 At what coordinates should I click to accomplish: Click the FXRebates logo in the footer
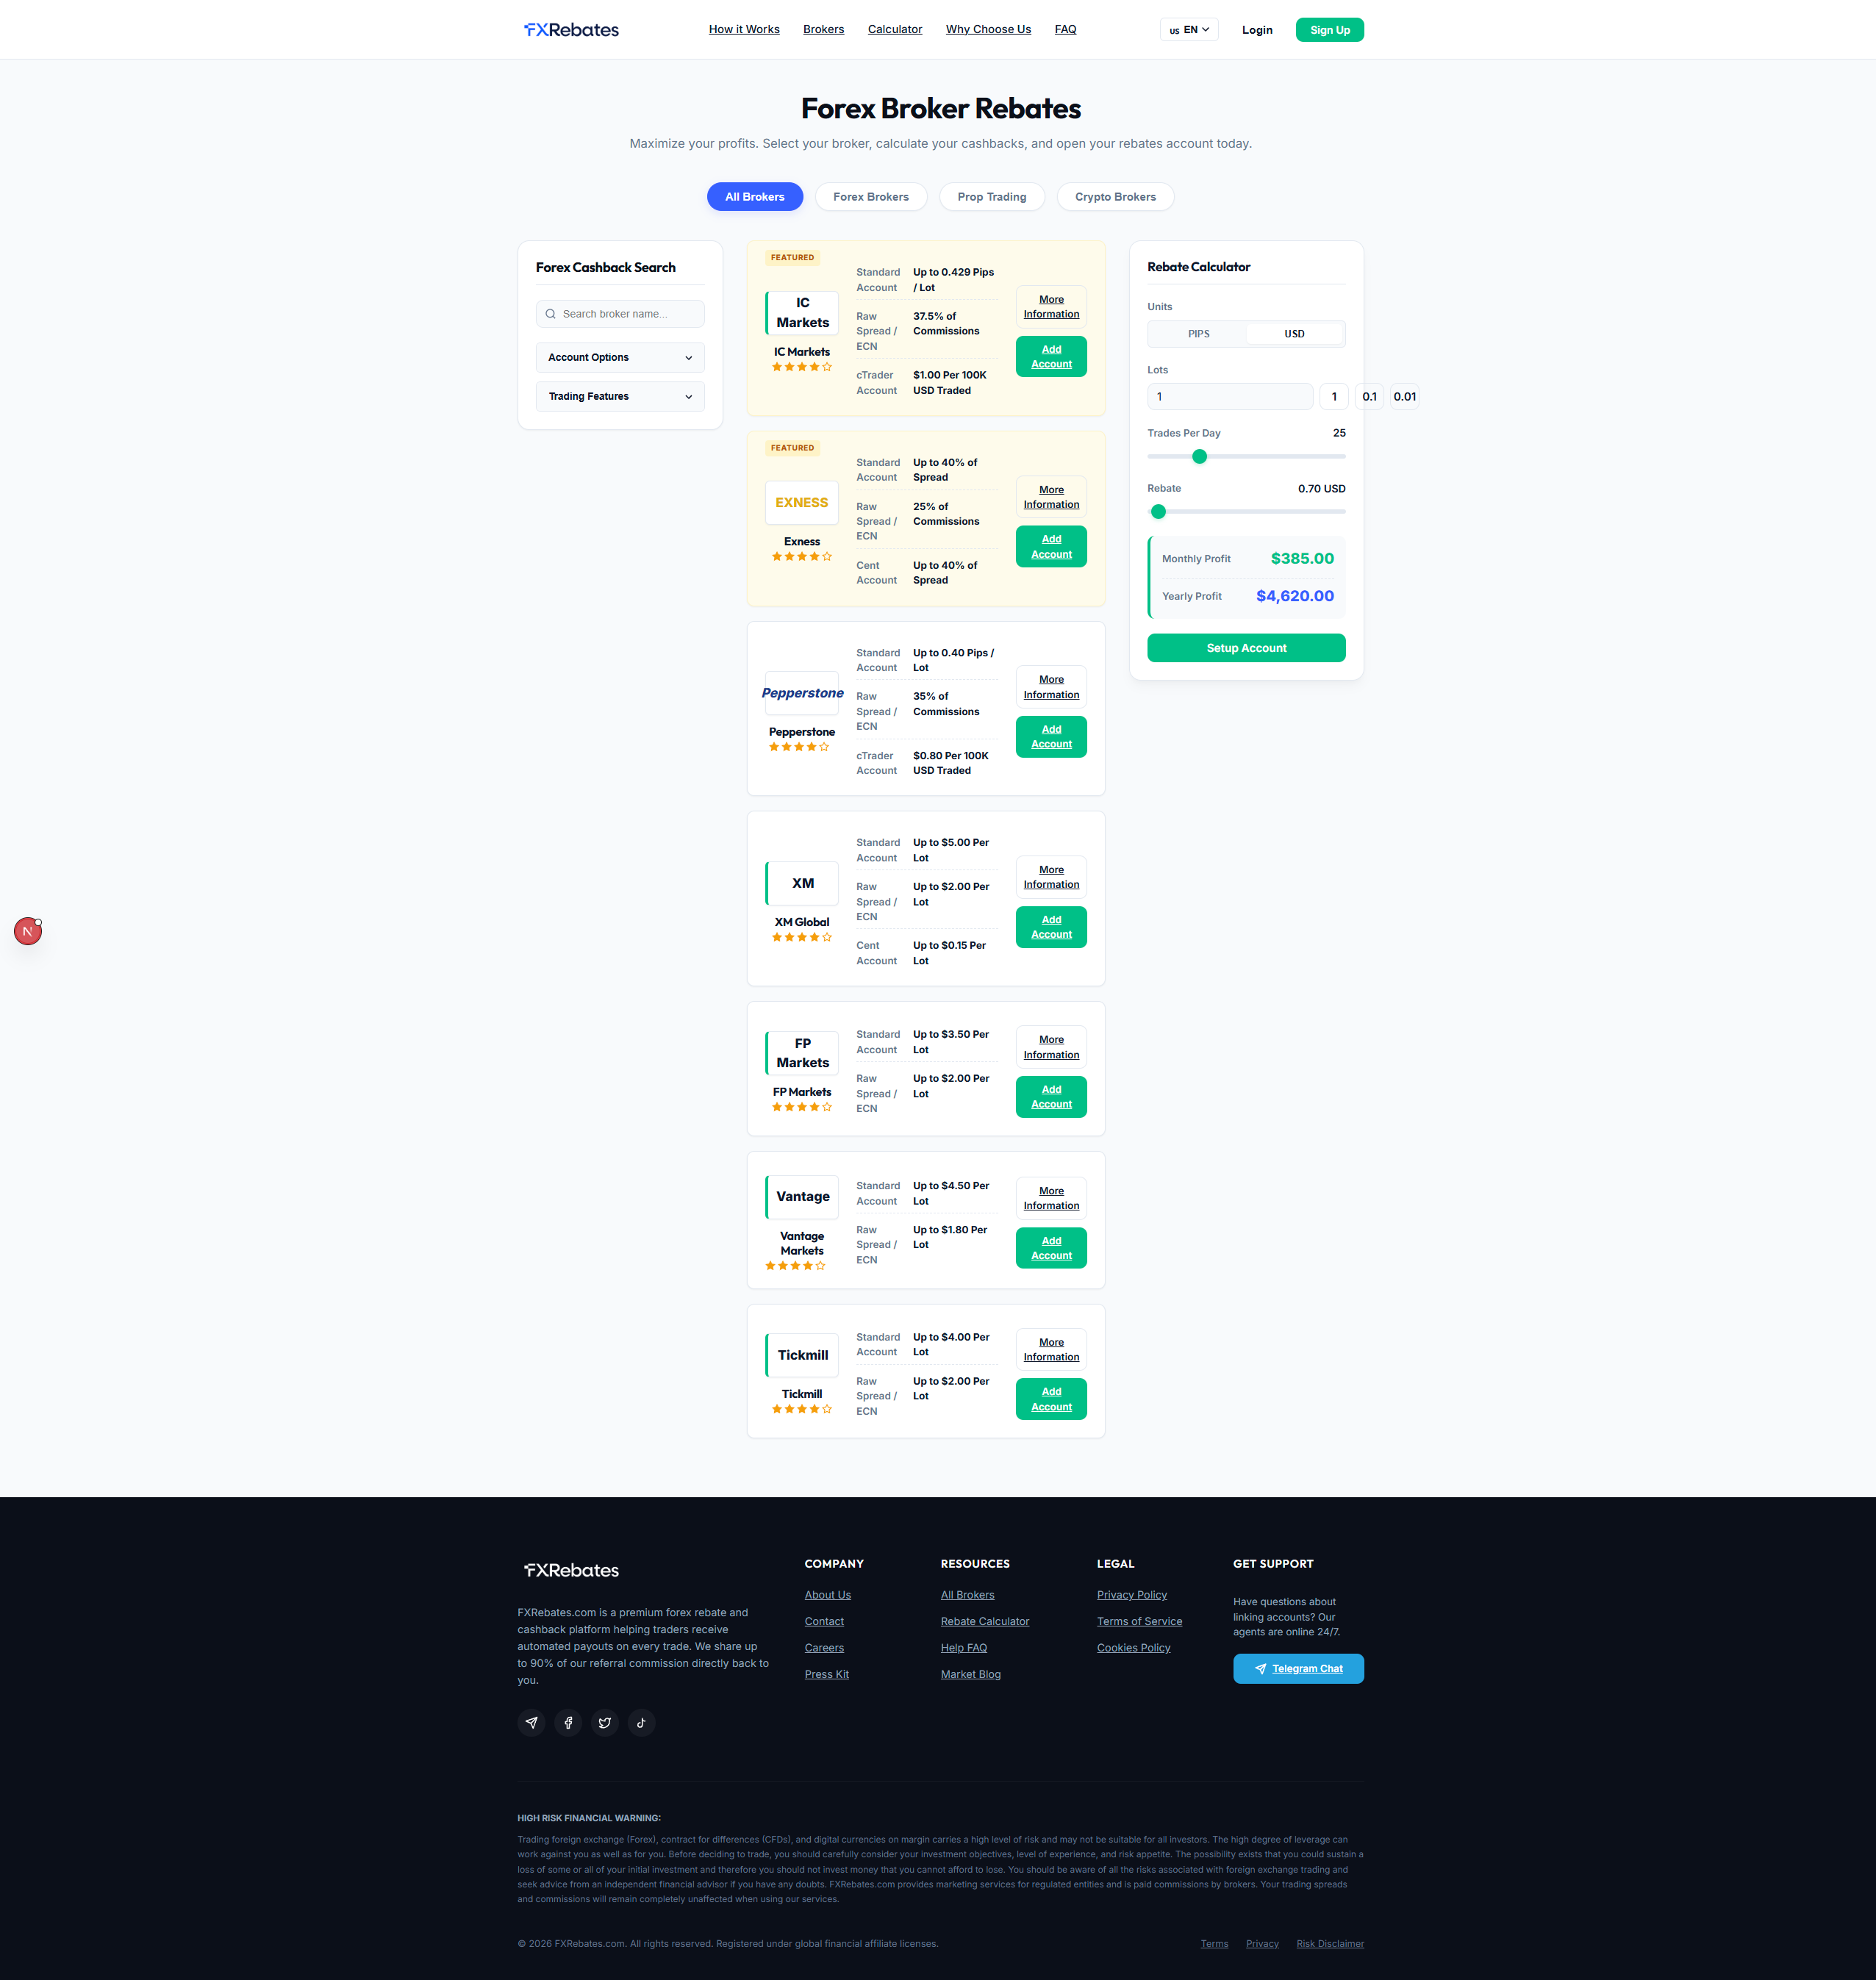[571, 1570]
